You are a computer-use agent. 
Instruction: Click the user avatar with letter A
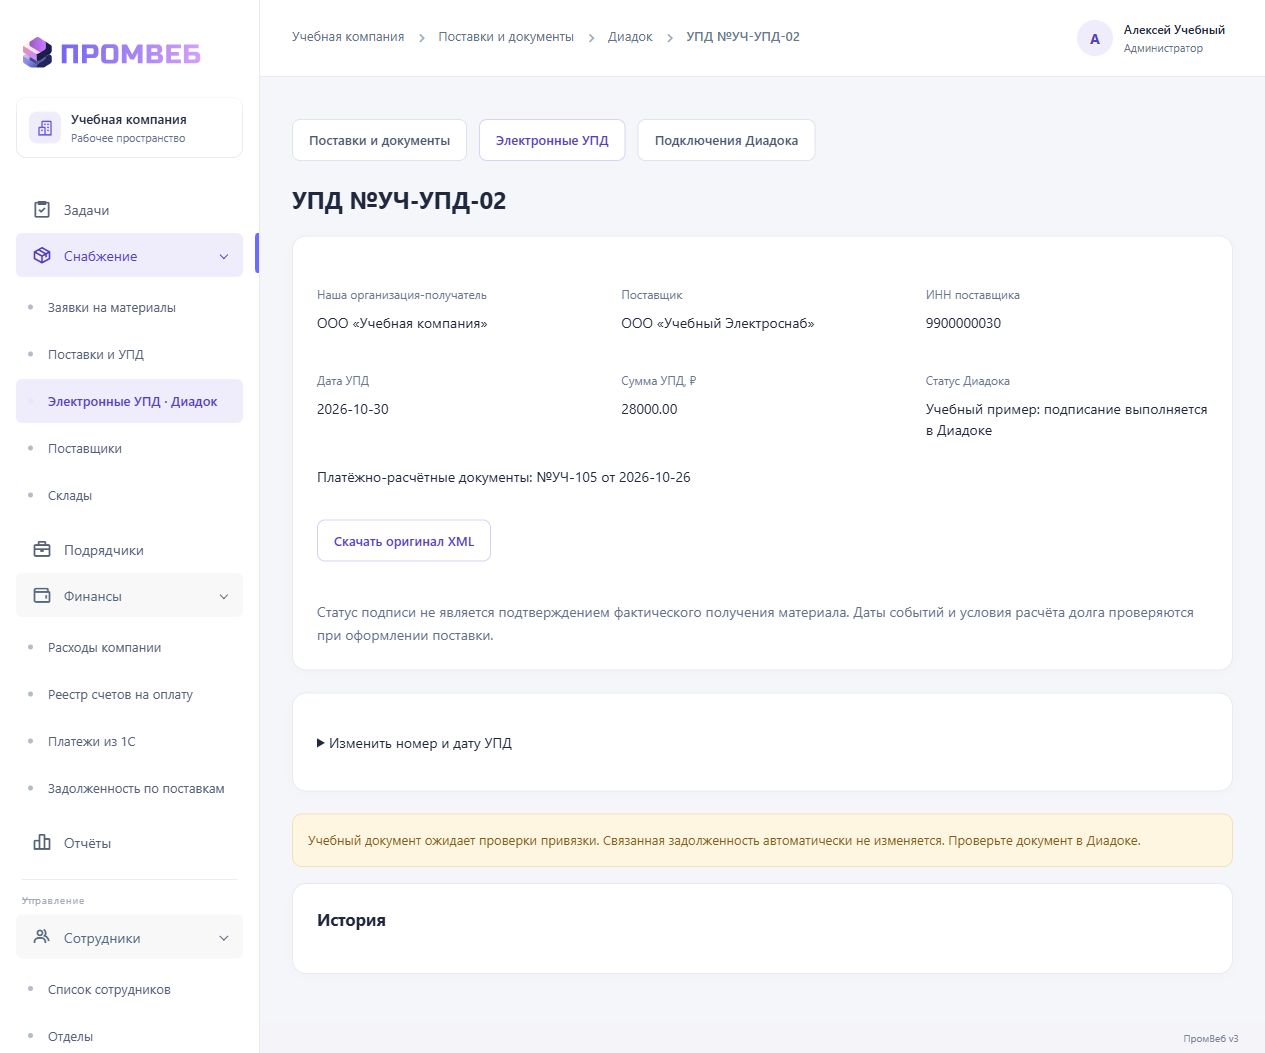(x=1095, y=39)
